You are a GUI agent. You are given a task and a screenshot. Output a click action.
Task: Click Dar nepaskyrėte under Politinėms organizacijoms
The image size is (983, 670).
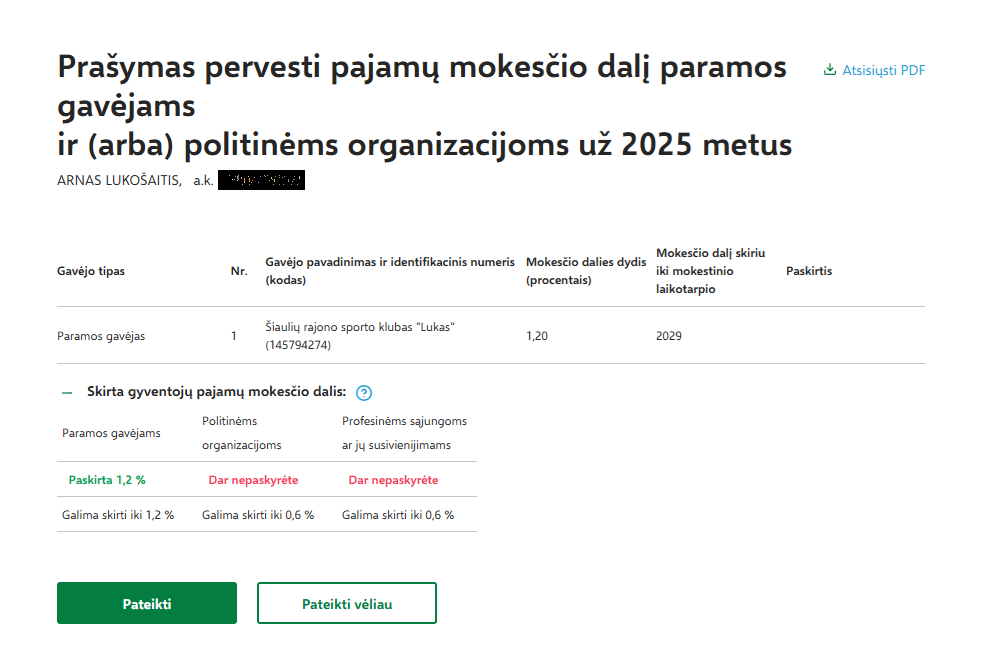[253, 480]
